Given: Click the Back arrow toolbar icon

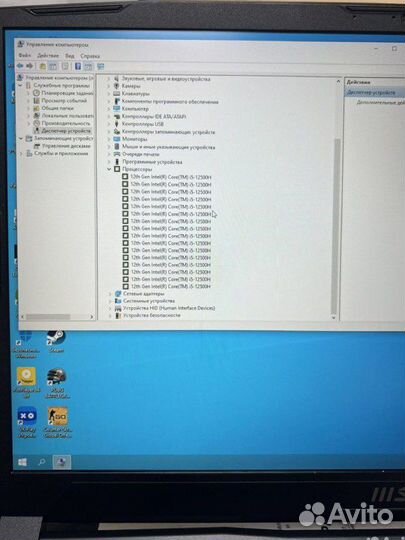Looking at the screenshot, I should pos(20,65).
